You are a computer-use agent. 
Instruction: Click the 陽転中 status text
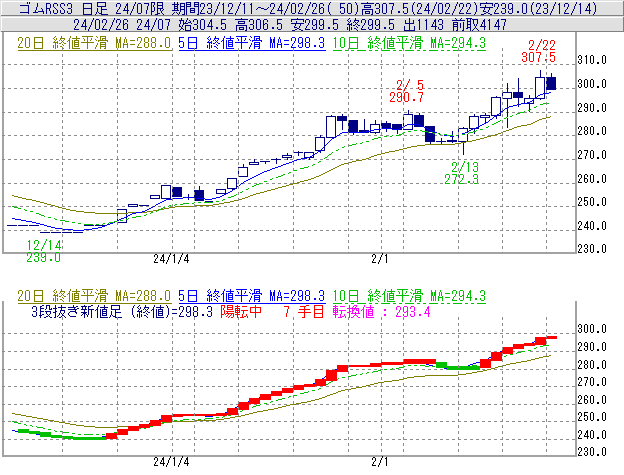[241, 311]
